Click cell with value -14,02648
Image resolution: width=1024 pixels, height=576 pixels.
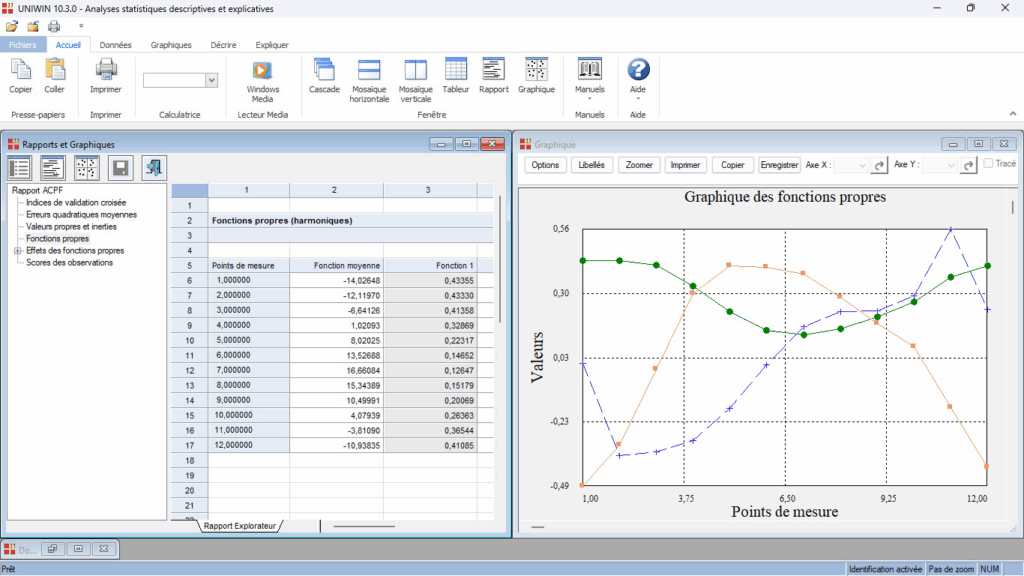(336, 280)
